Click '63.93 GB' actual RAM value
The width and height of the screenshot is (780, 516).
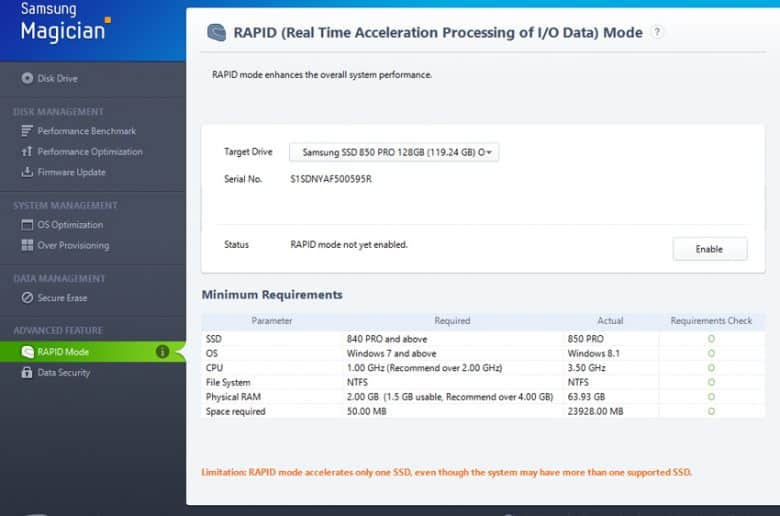(586, 397)
